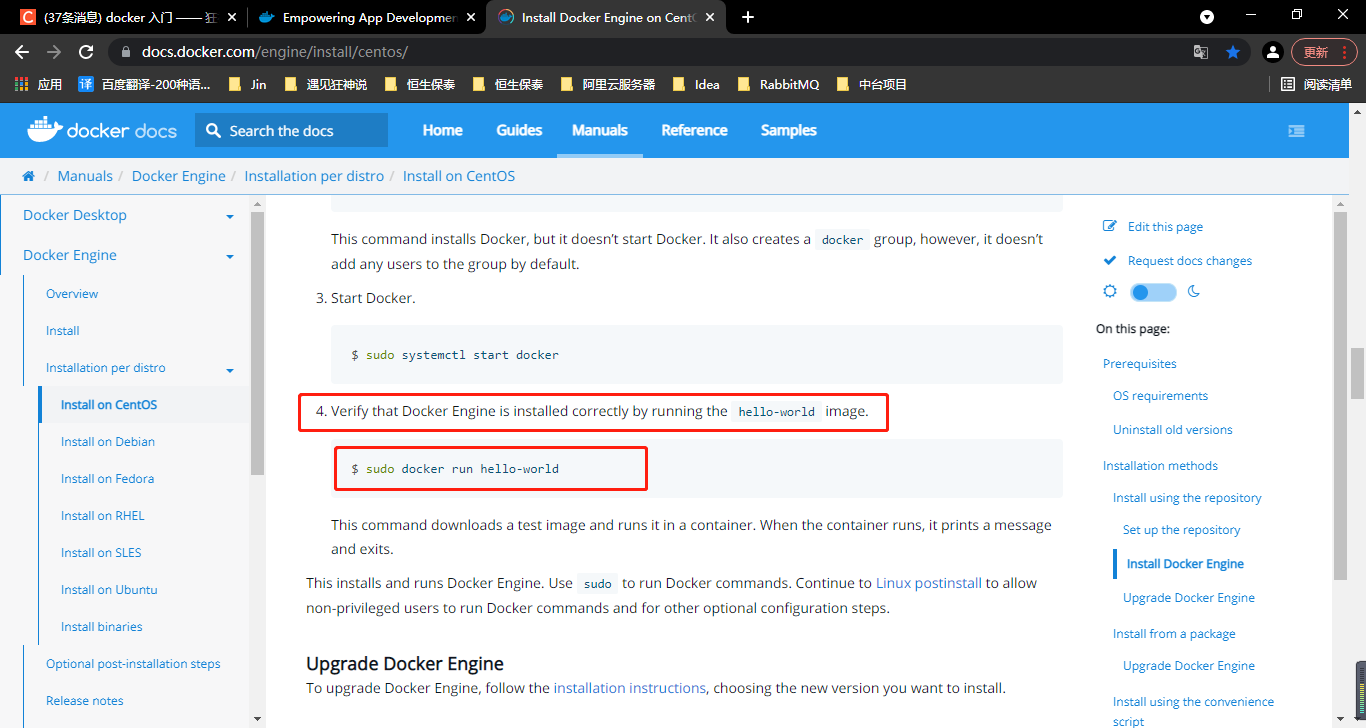Toggle the light/dark theme switch

coord(1153,292)
